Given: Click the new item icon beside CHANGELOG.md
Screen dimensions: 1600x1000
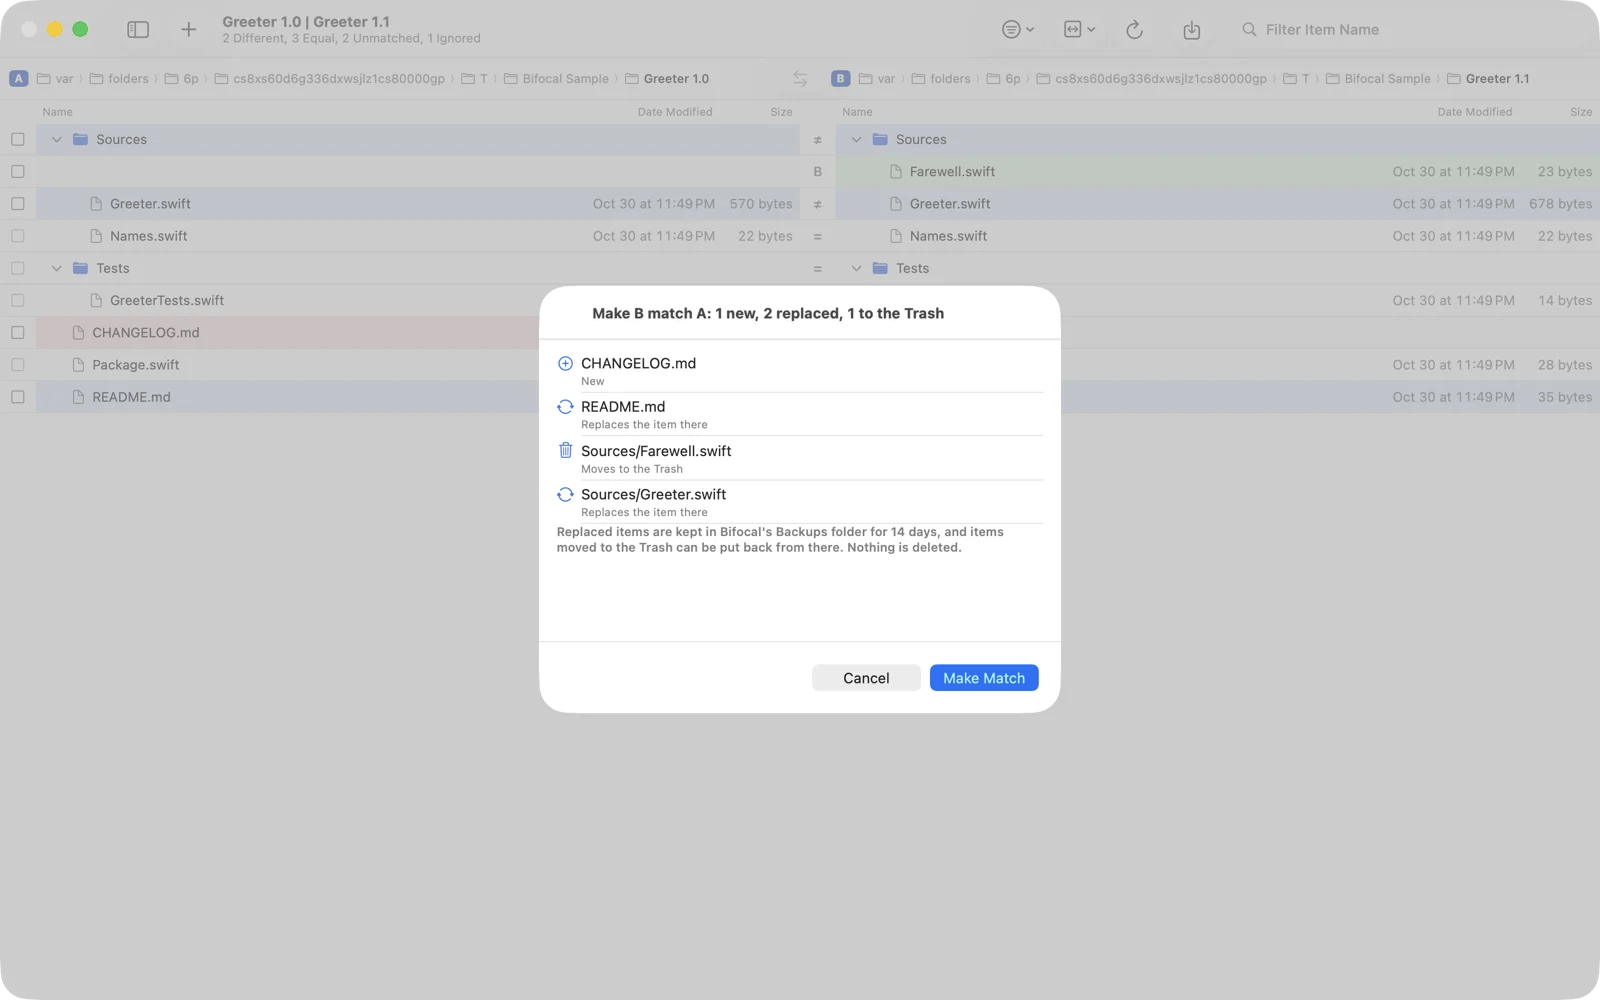Looking at the screenshot, I should [565, 363].
